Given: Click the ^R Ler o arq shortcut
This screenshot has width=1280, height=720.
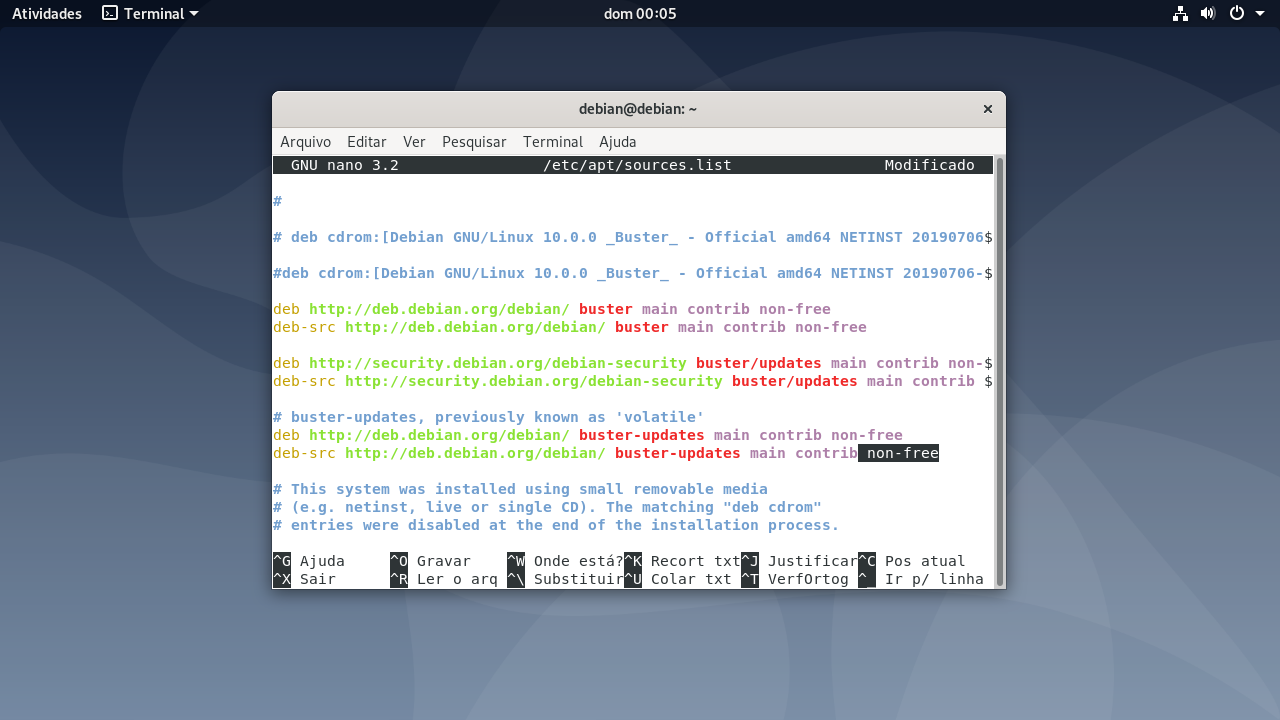Looking at the screenshot, I should point(444,579).
